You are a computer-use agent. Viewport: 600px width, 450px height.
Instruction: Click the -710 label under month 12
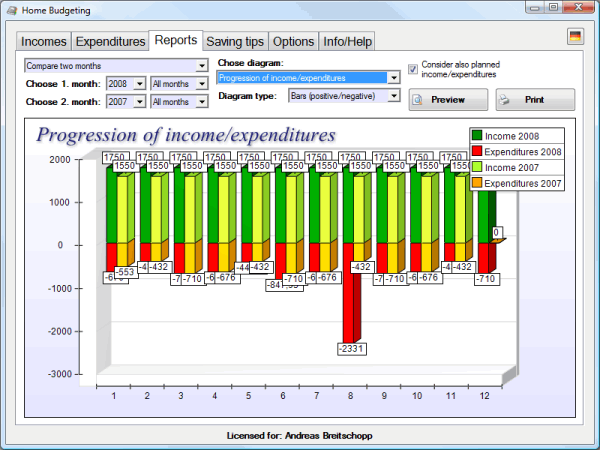click(487, 279)
